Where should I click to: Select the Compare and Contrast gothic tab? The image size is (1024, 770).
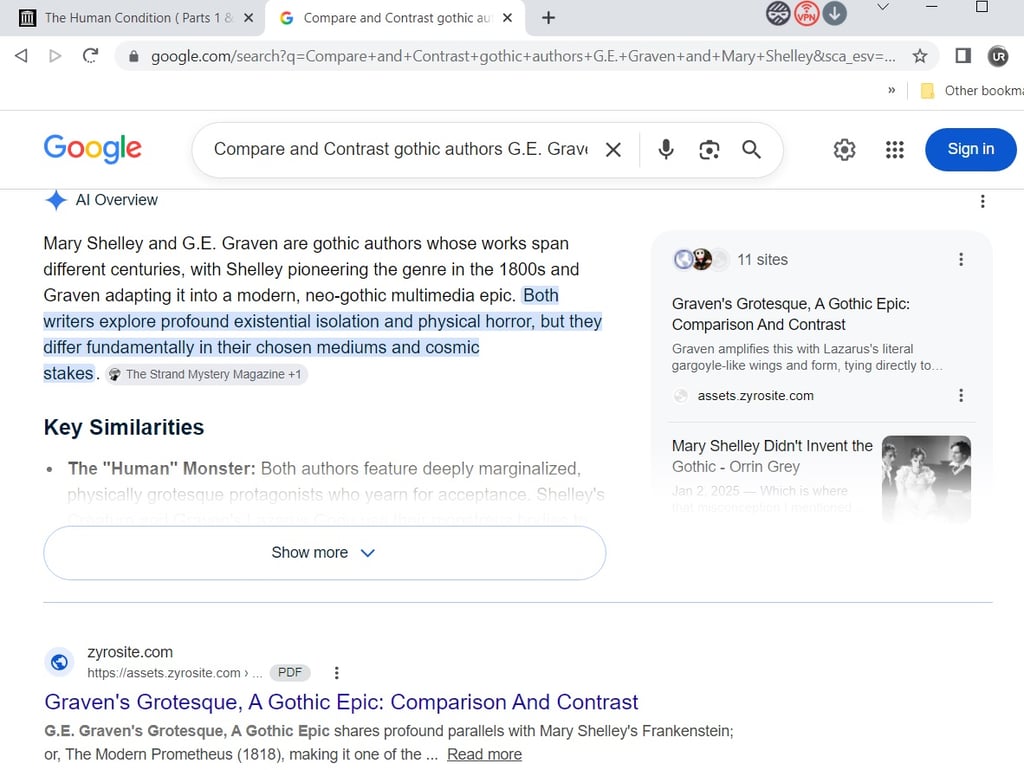[x=395, y=18]
